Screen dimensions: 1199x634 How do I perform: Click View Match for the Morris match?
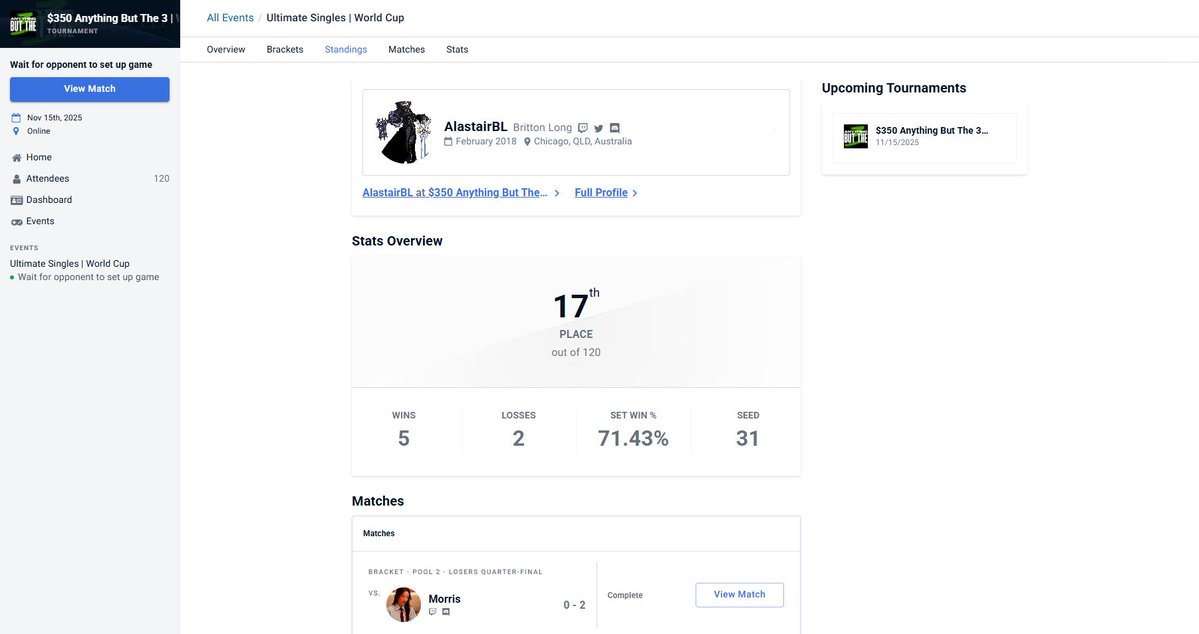tap(739, 595)
